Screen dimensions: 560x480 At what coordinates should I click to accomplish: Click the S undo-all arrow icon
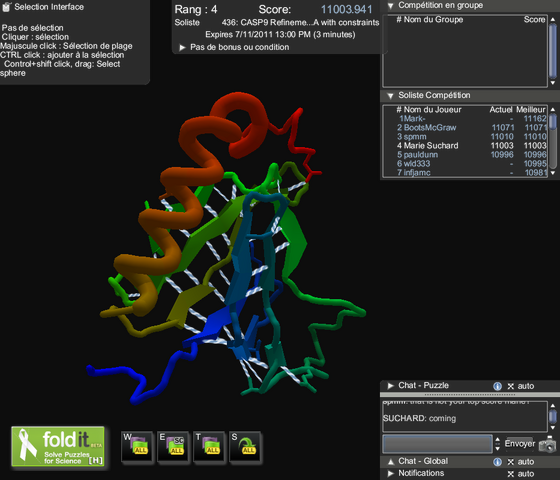tap(245, 447)
